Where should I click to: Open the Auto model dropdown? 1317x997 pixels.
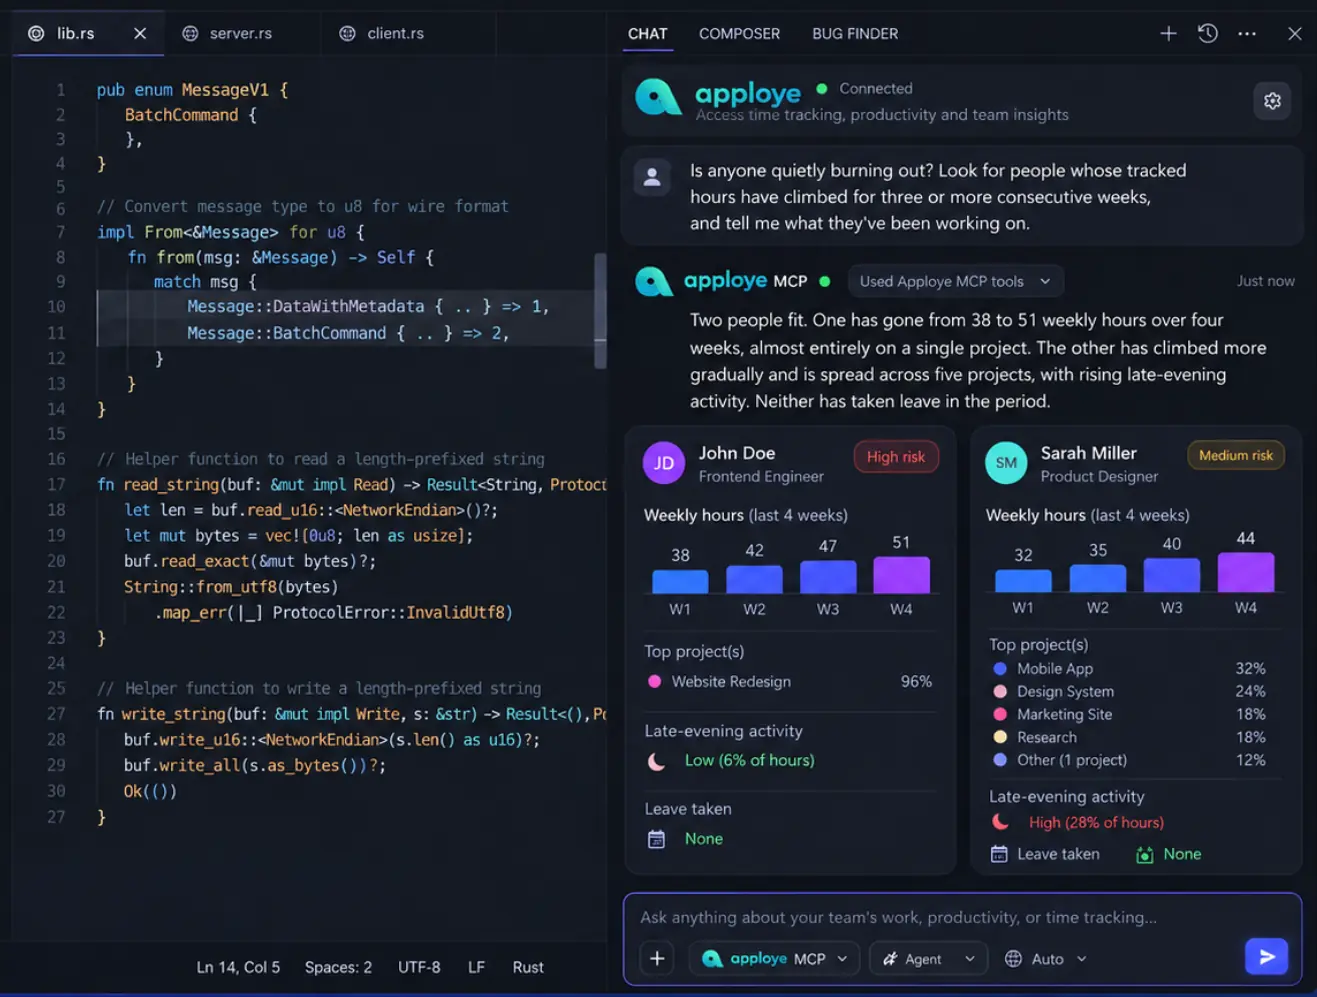point(1046,959)
